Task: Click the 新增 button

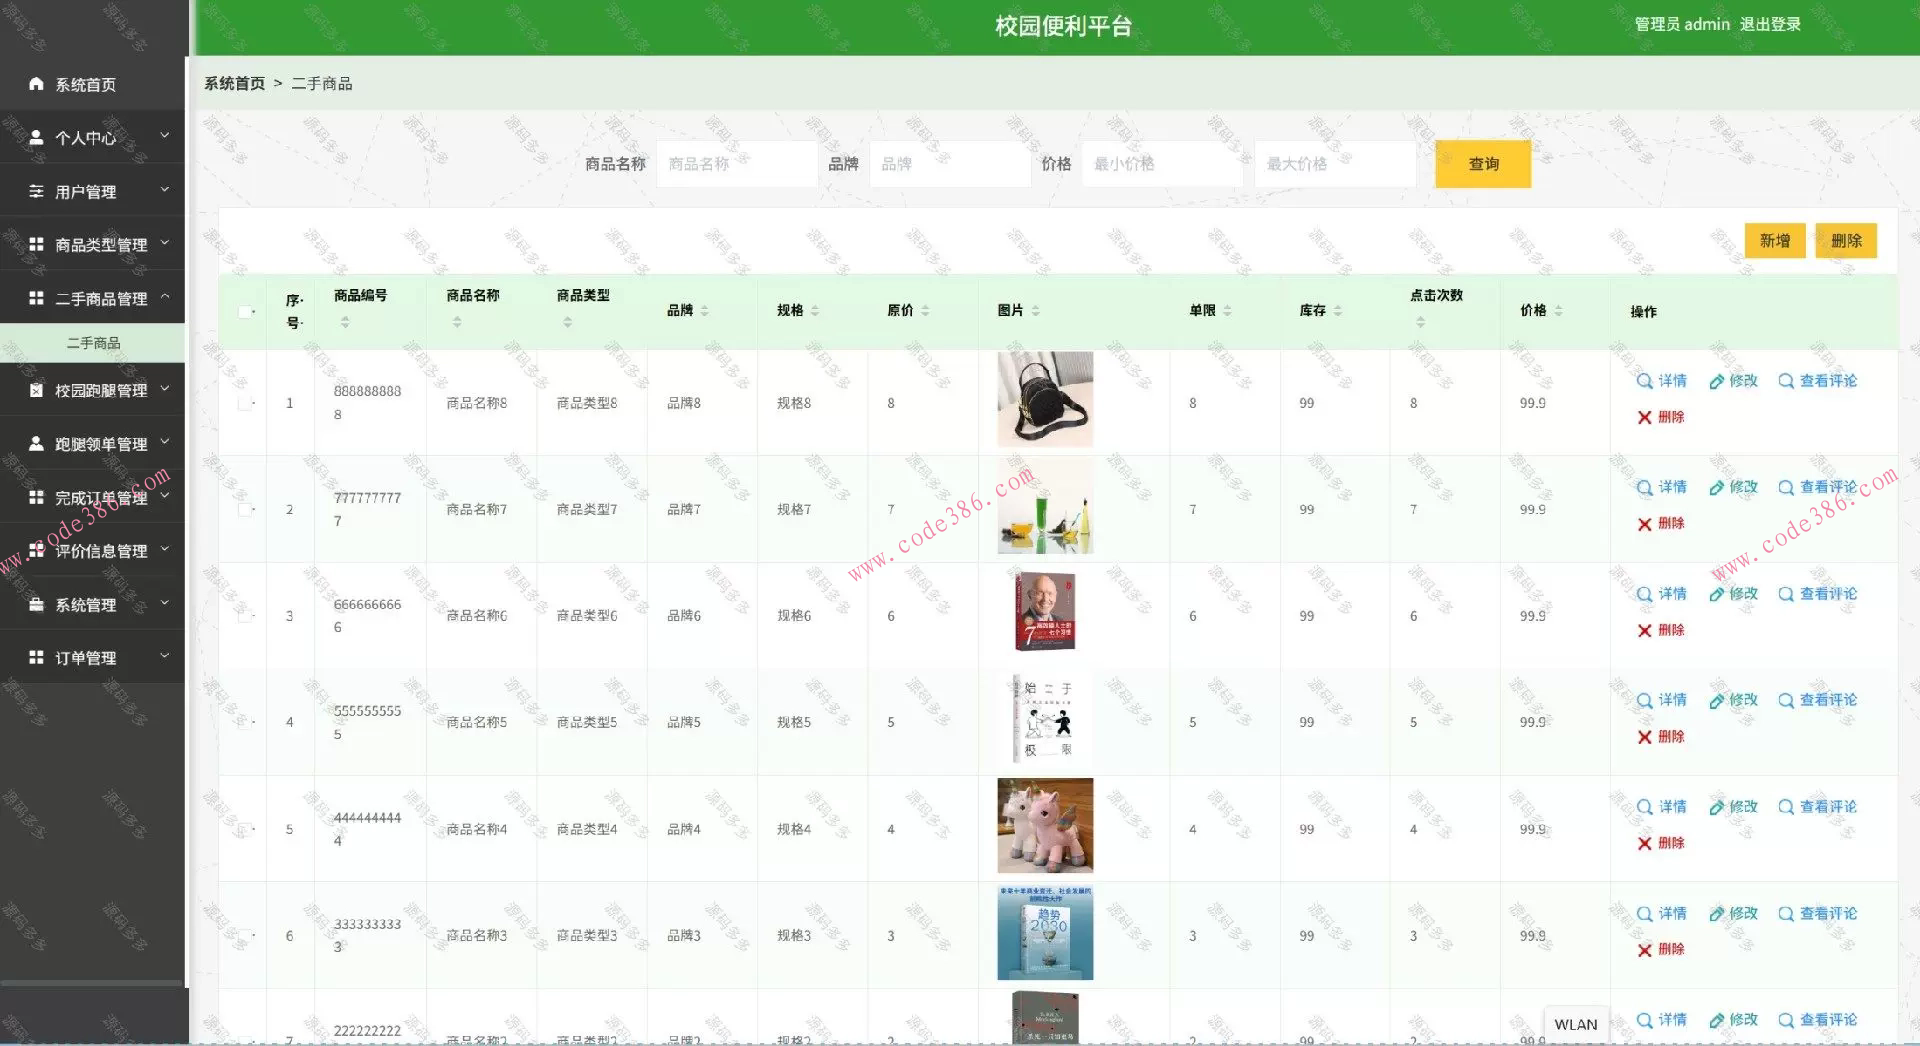Action: [1775, 241]
